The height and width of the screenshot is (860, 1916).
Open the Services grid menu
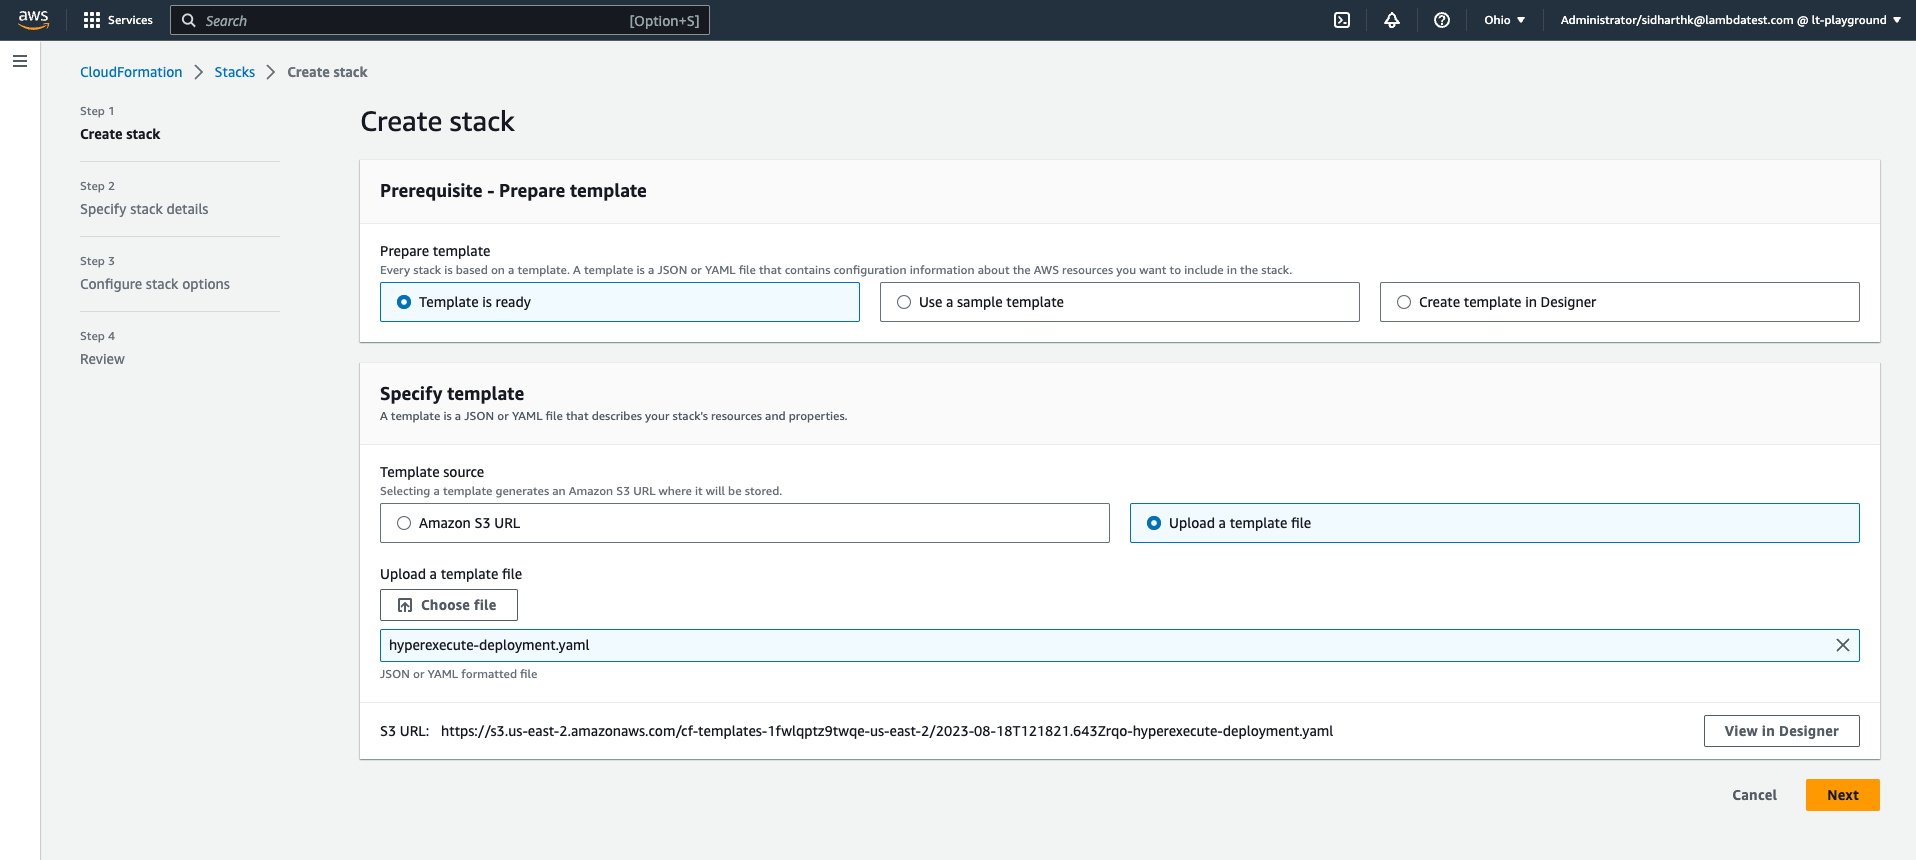118,20
